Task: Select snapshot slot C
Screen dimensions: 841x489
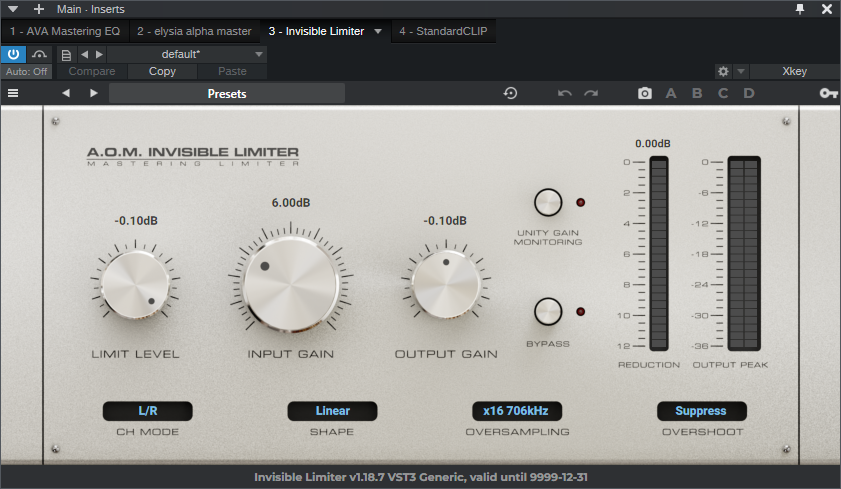Action: 723,93
